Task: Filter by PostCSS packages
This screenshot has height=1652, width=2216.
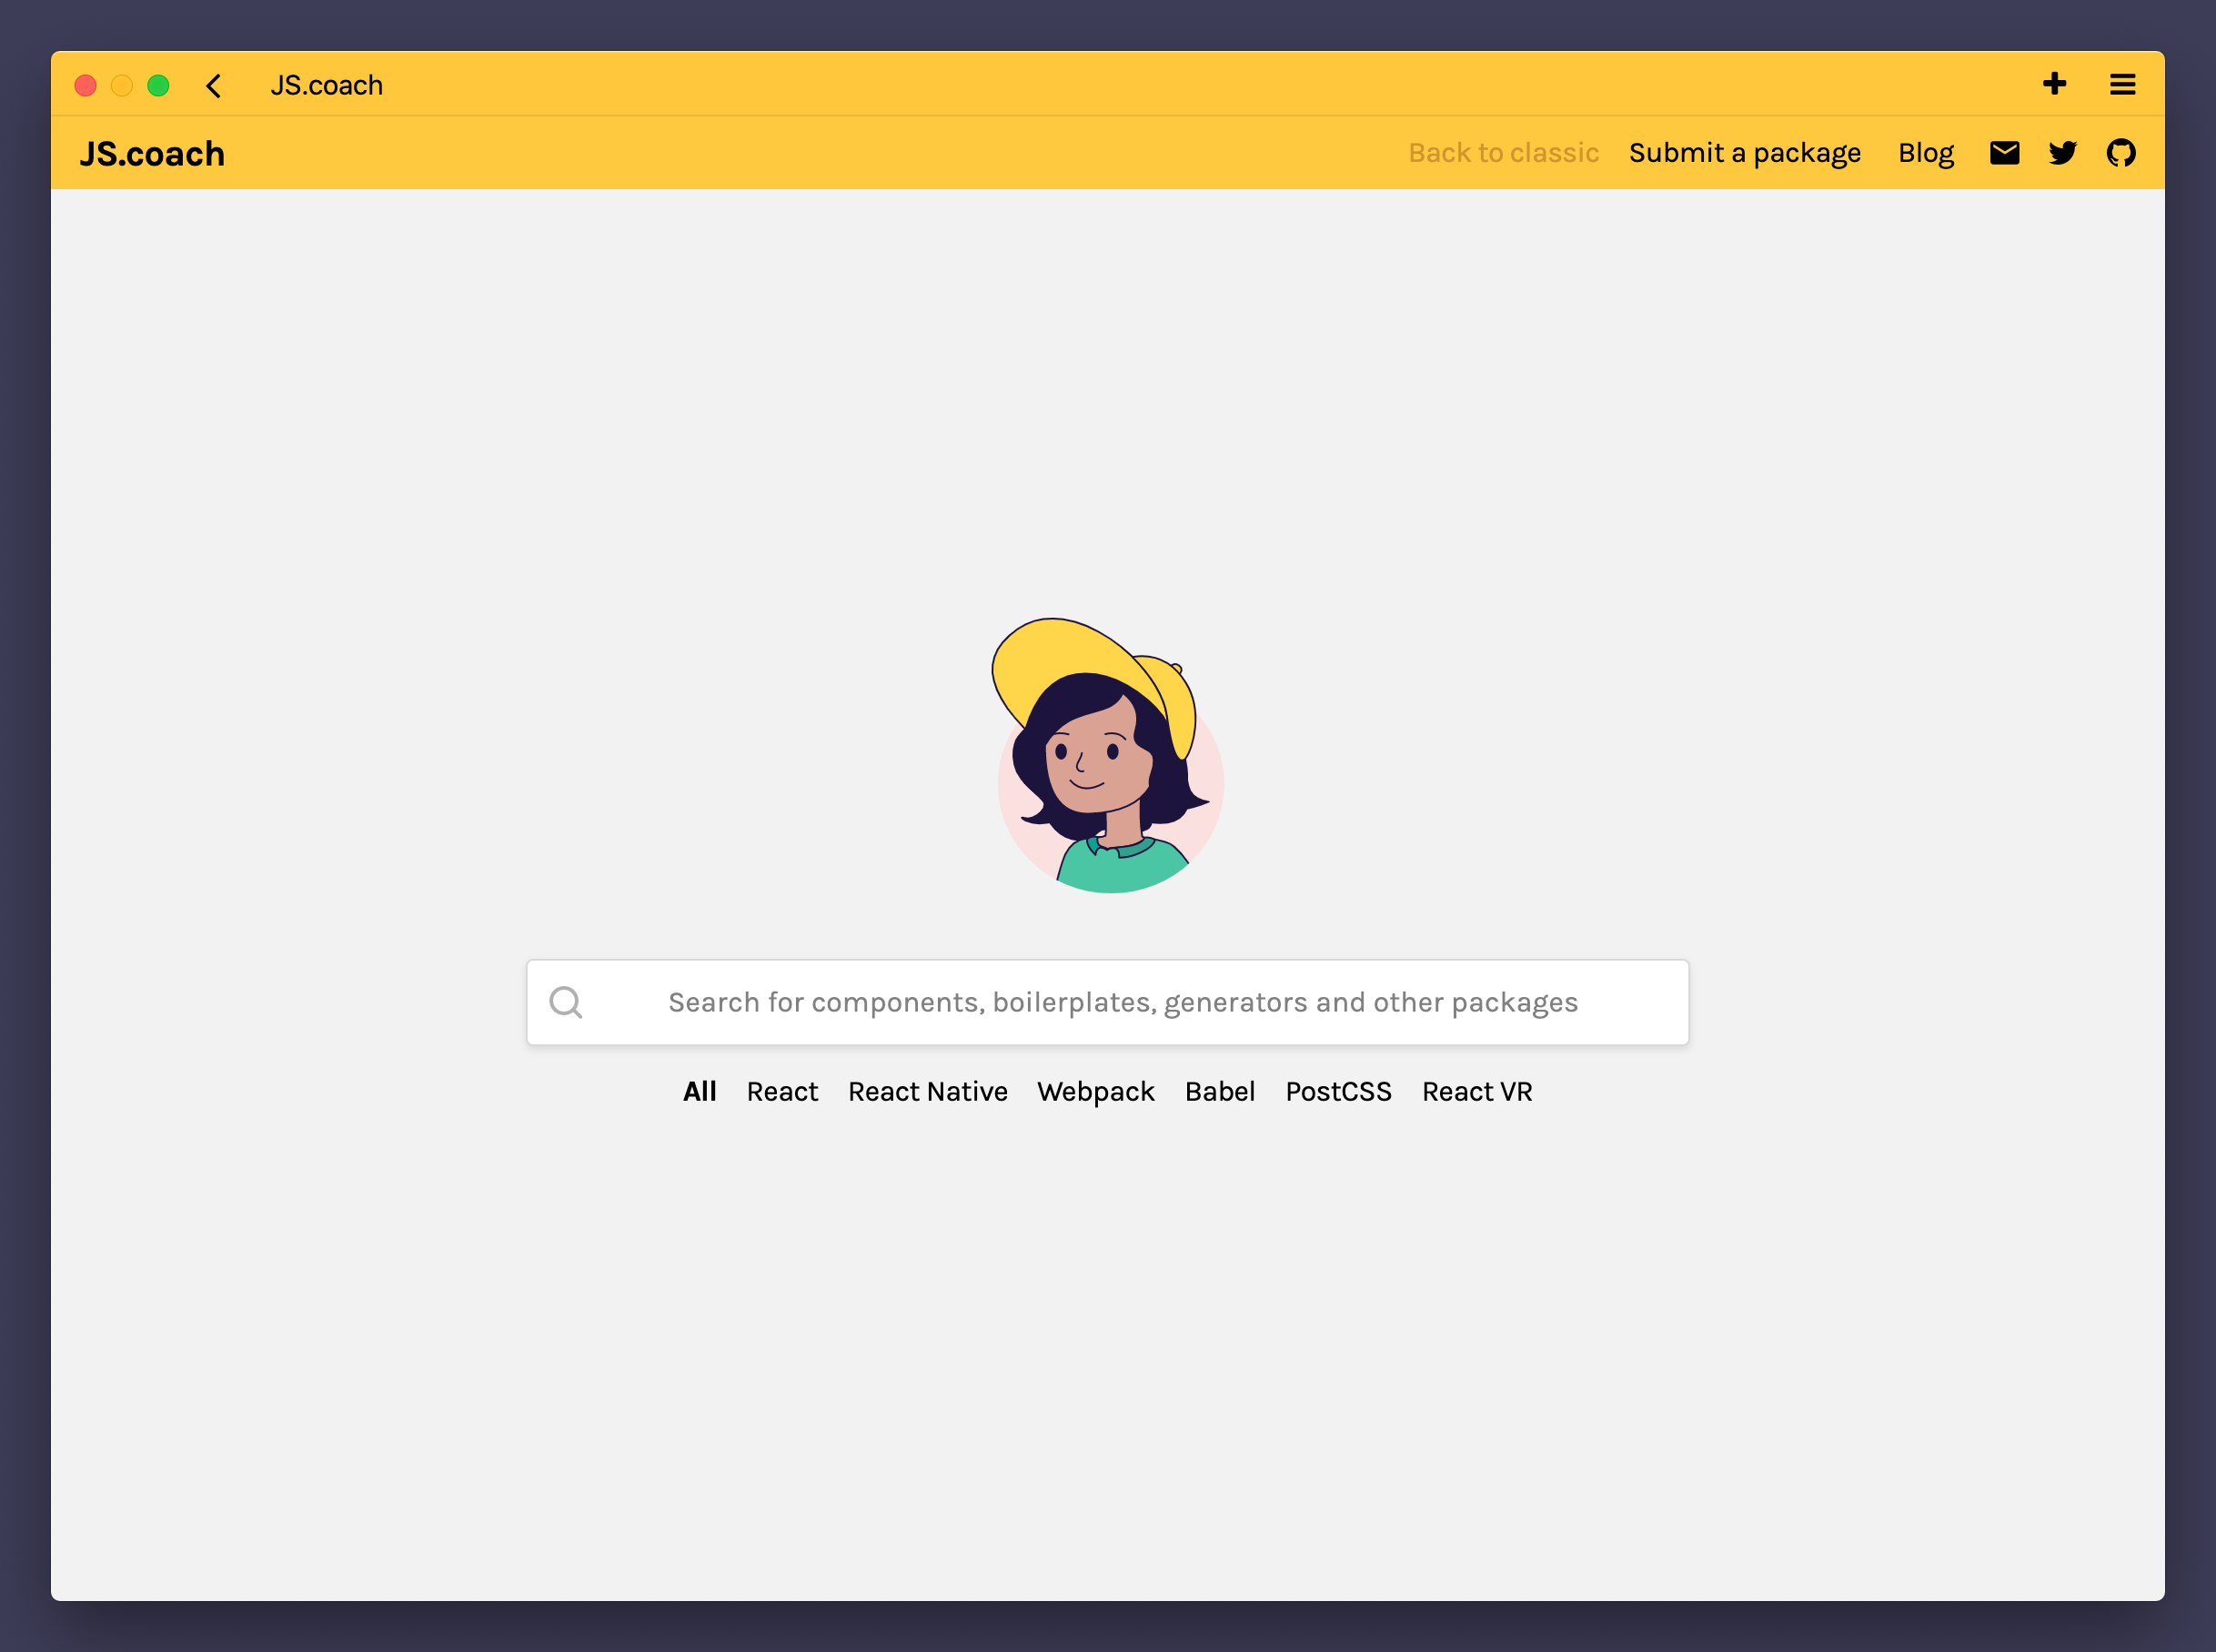Action: point(1338,1091)
